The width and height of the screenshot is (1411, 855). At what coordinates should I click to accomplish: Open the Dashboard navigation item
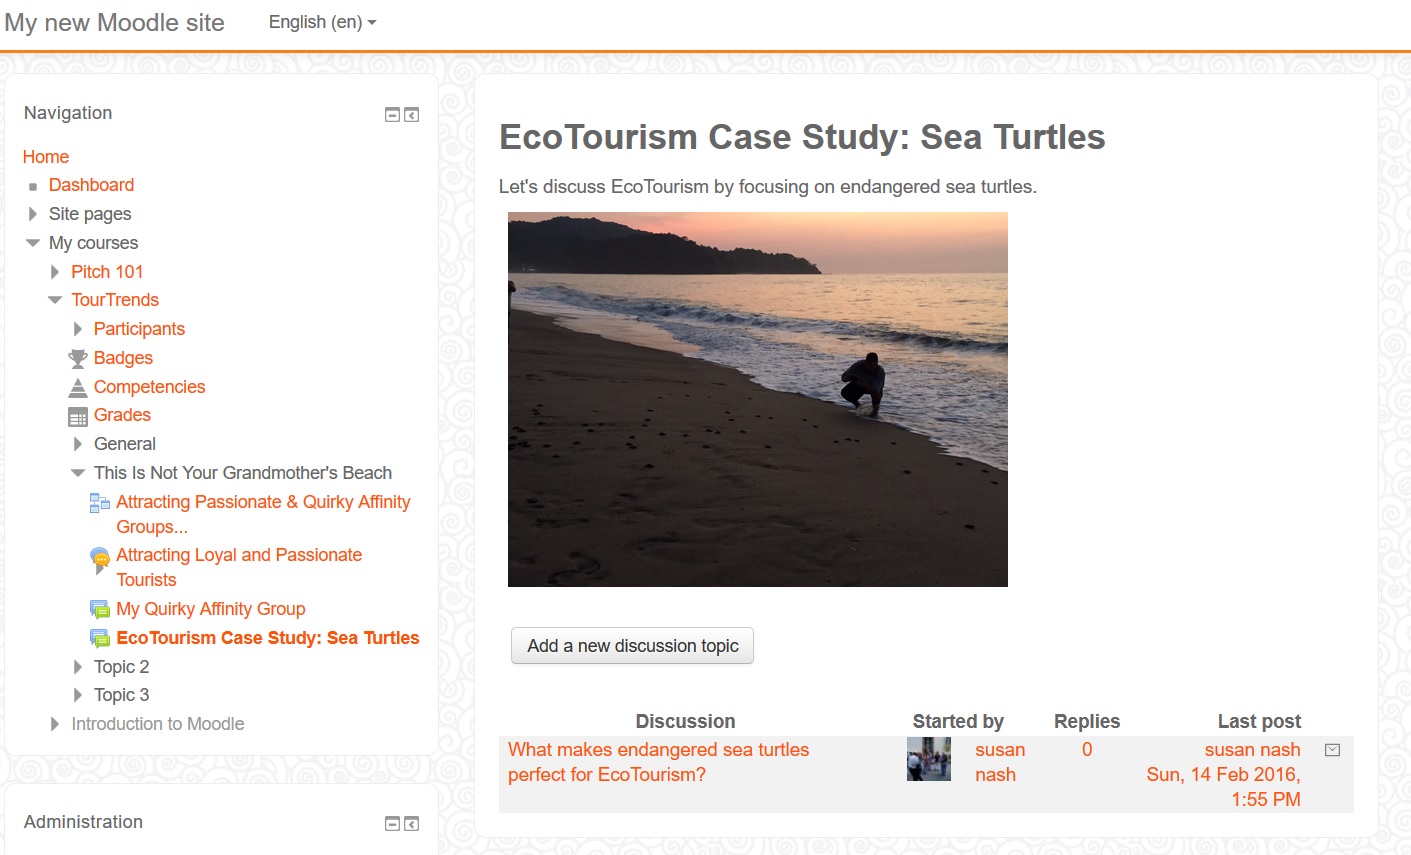click(91, 185)
